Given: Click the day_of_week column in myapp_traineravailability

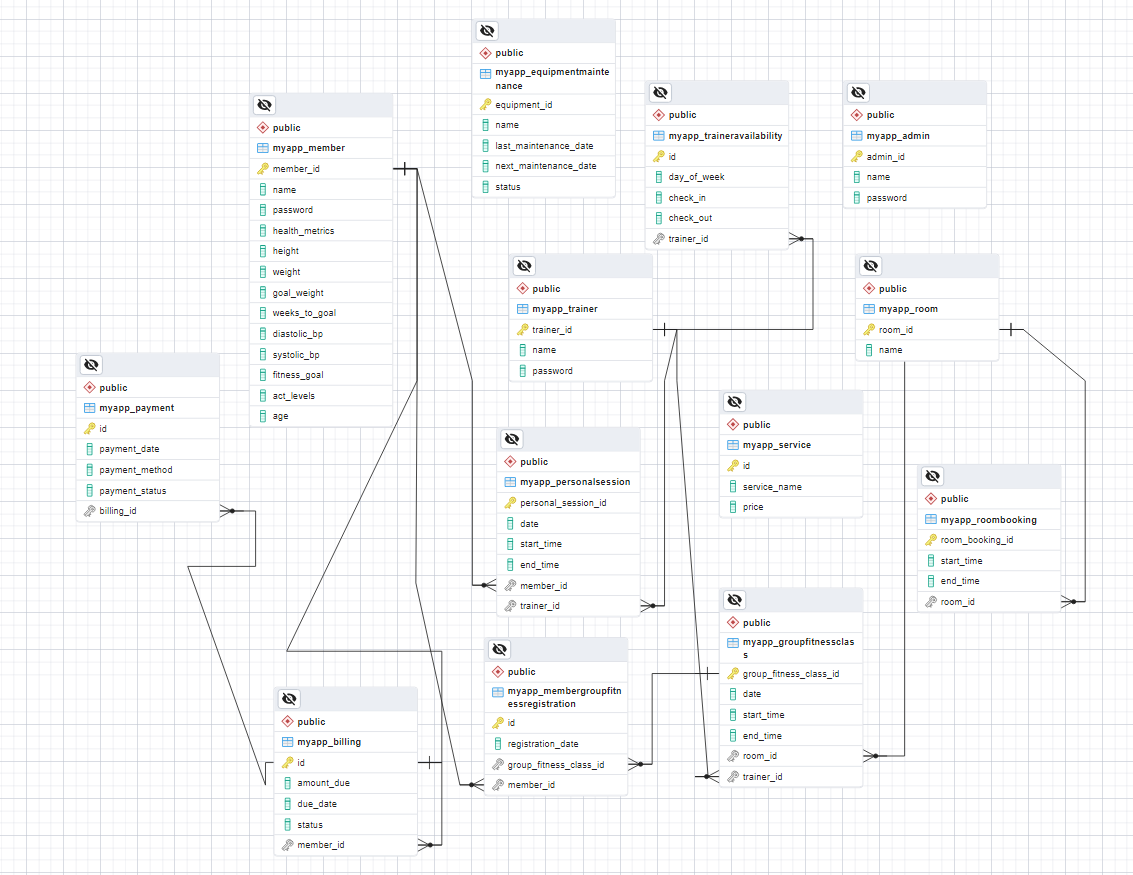Looking at the screenshot, I should pos(717,177).
